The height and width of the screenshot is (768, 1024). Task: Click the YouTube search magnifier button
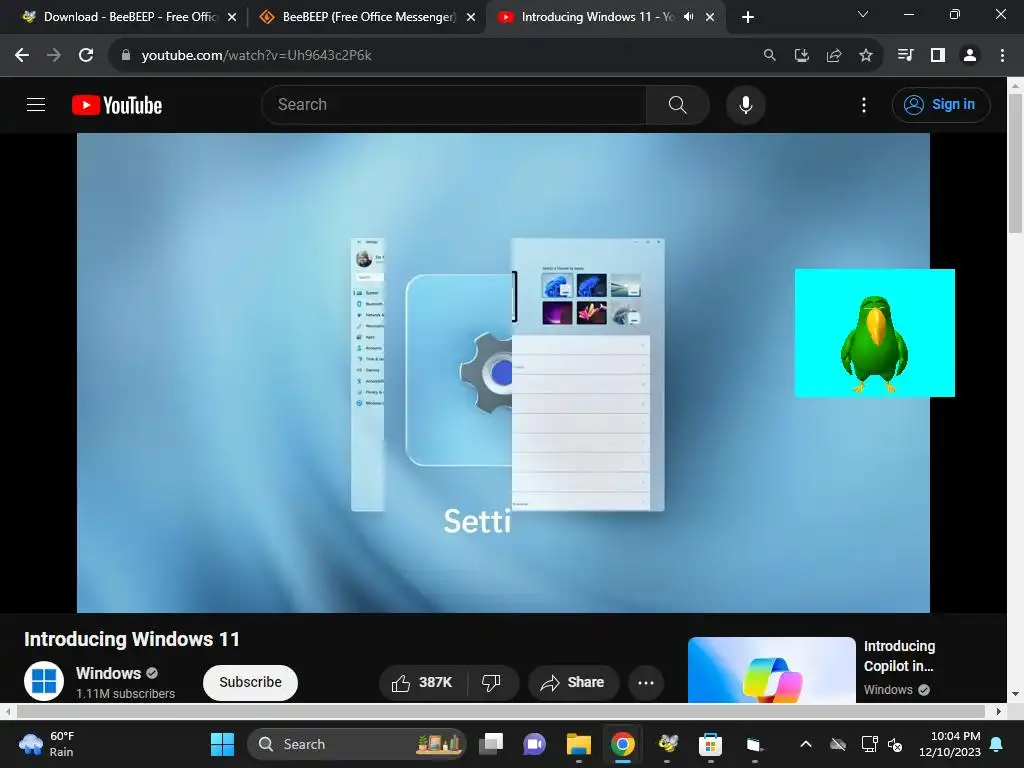point(677,104)
